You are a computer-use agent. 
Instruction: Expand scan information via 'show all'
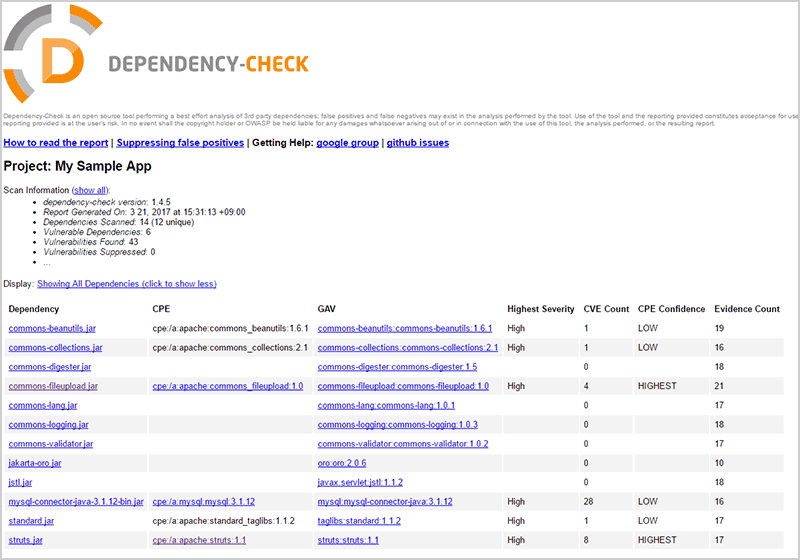click(x=90, y=190)
